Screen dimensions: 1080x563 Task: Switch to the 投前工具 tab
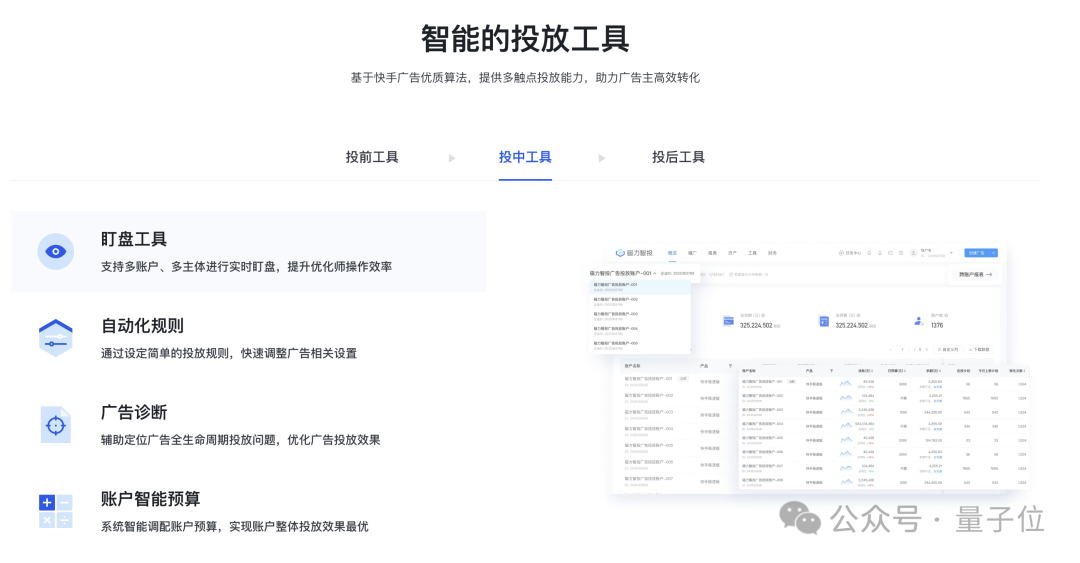372,157
